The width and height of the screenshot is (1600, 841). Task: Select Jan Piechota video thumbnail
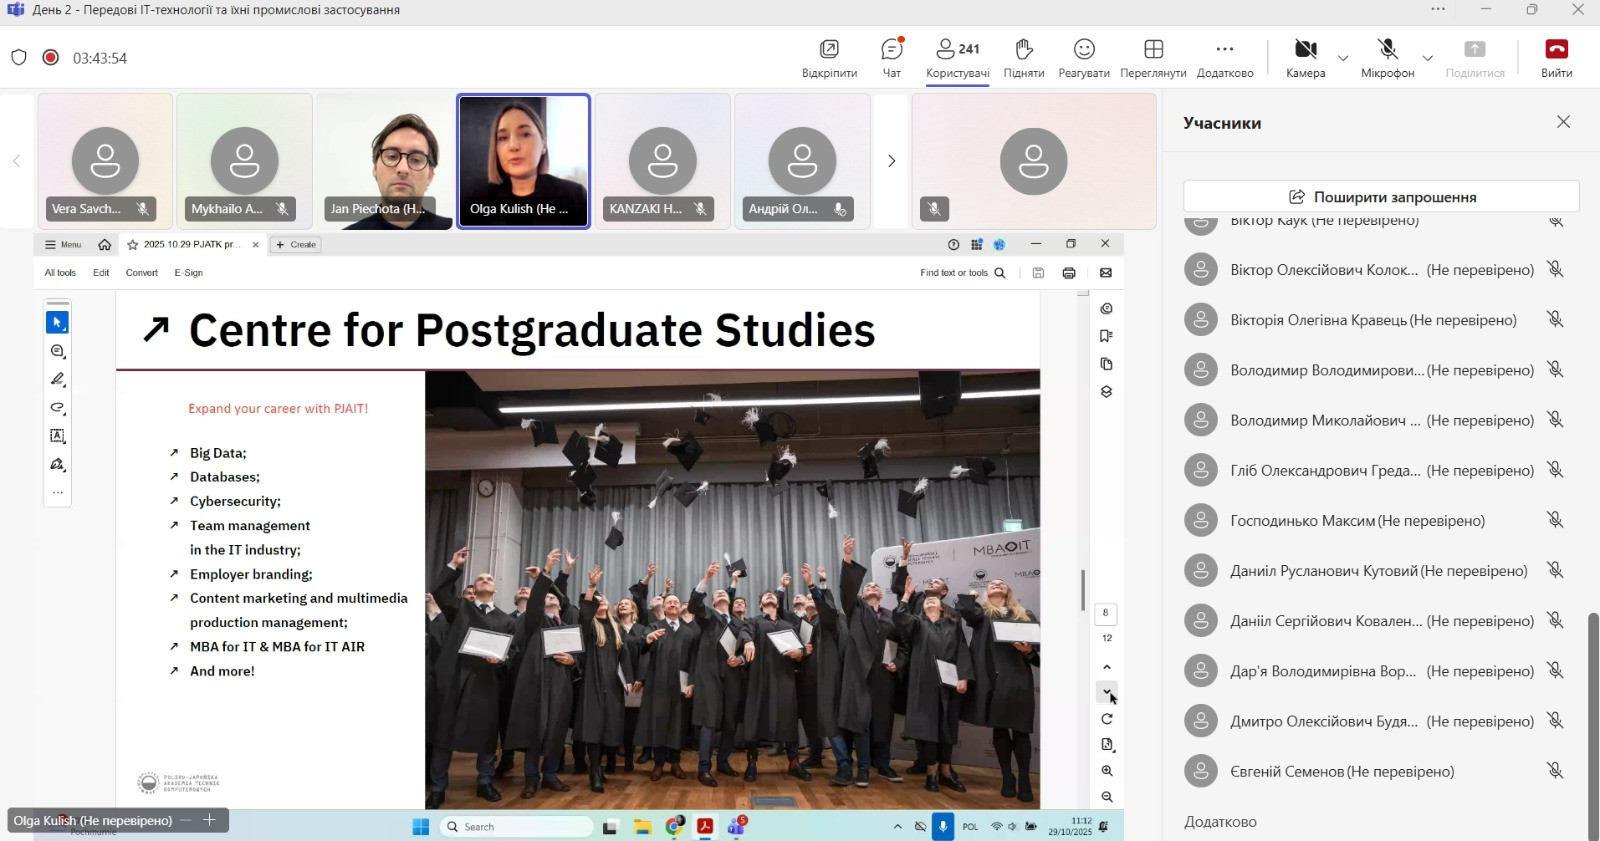(x=384, y=160)
